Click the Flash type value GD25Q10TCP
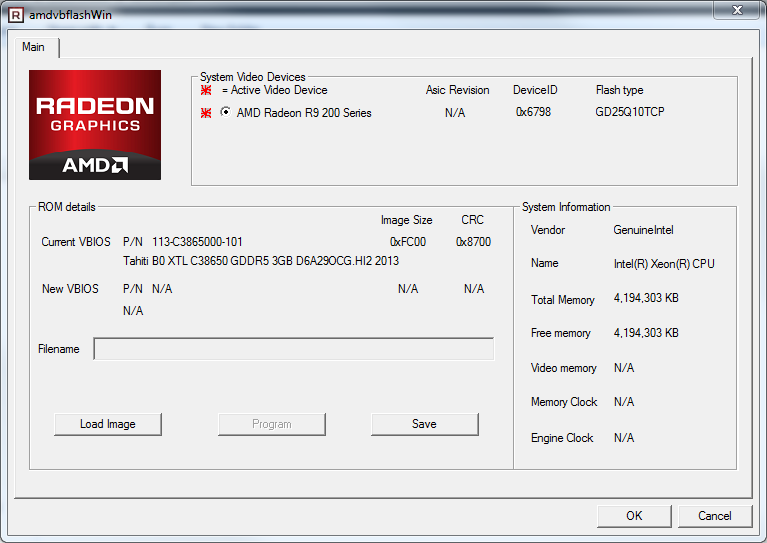Screen dimensions: 767x543 tap(630, 112)
